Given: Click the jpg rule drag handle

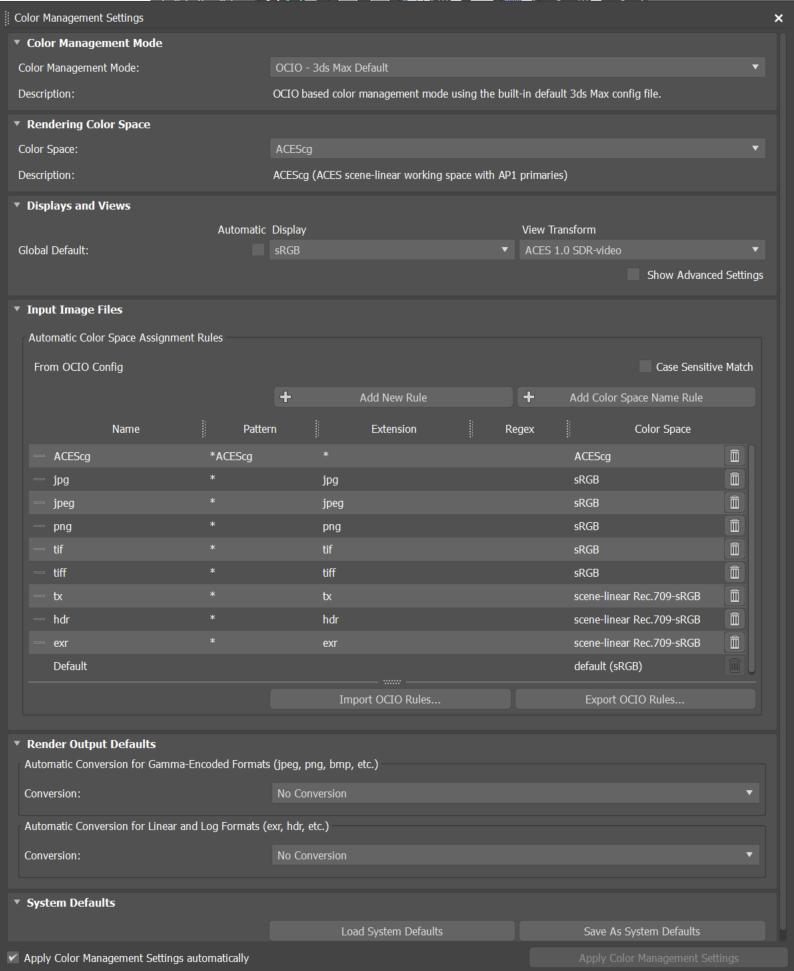Looking at the screenshot, I should [39, 479].
